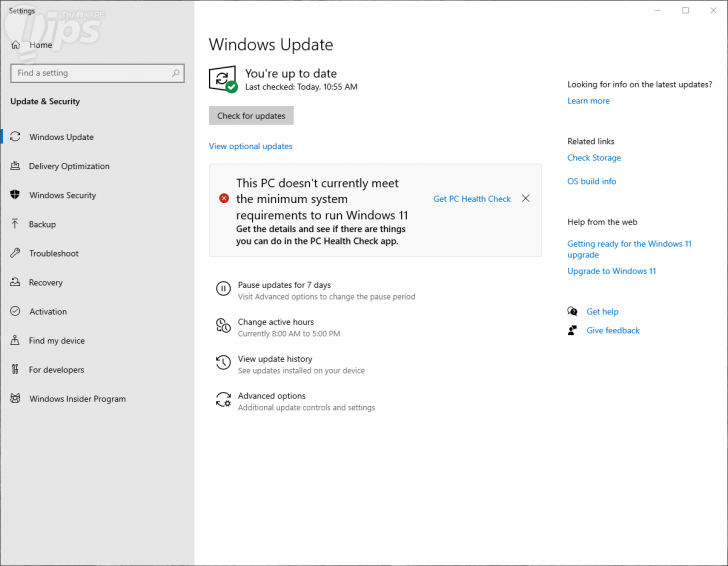Click the red error icon in Windows 11 notice
This screenshot has width=728, height=566.
coord(224,198)
